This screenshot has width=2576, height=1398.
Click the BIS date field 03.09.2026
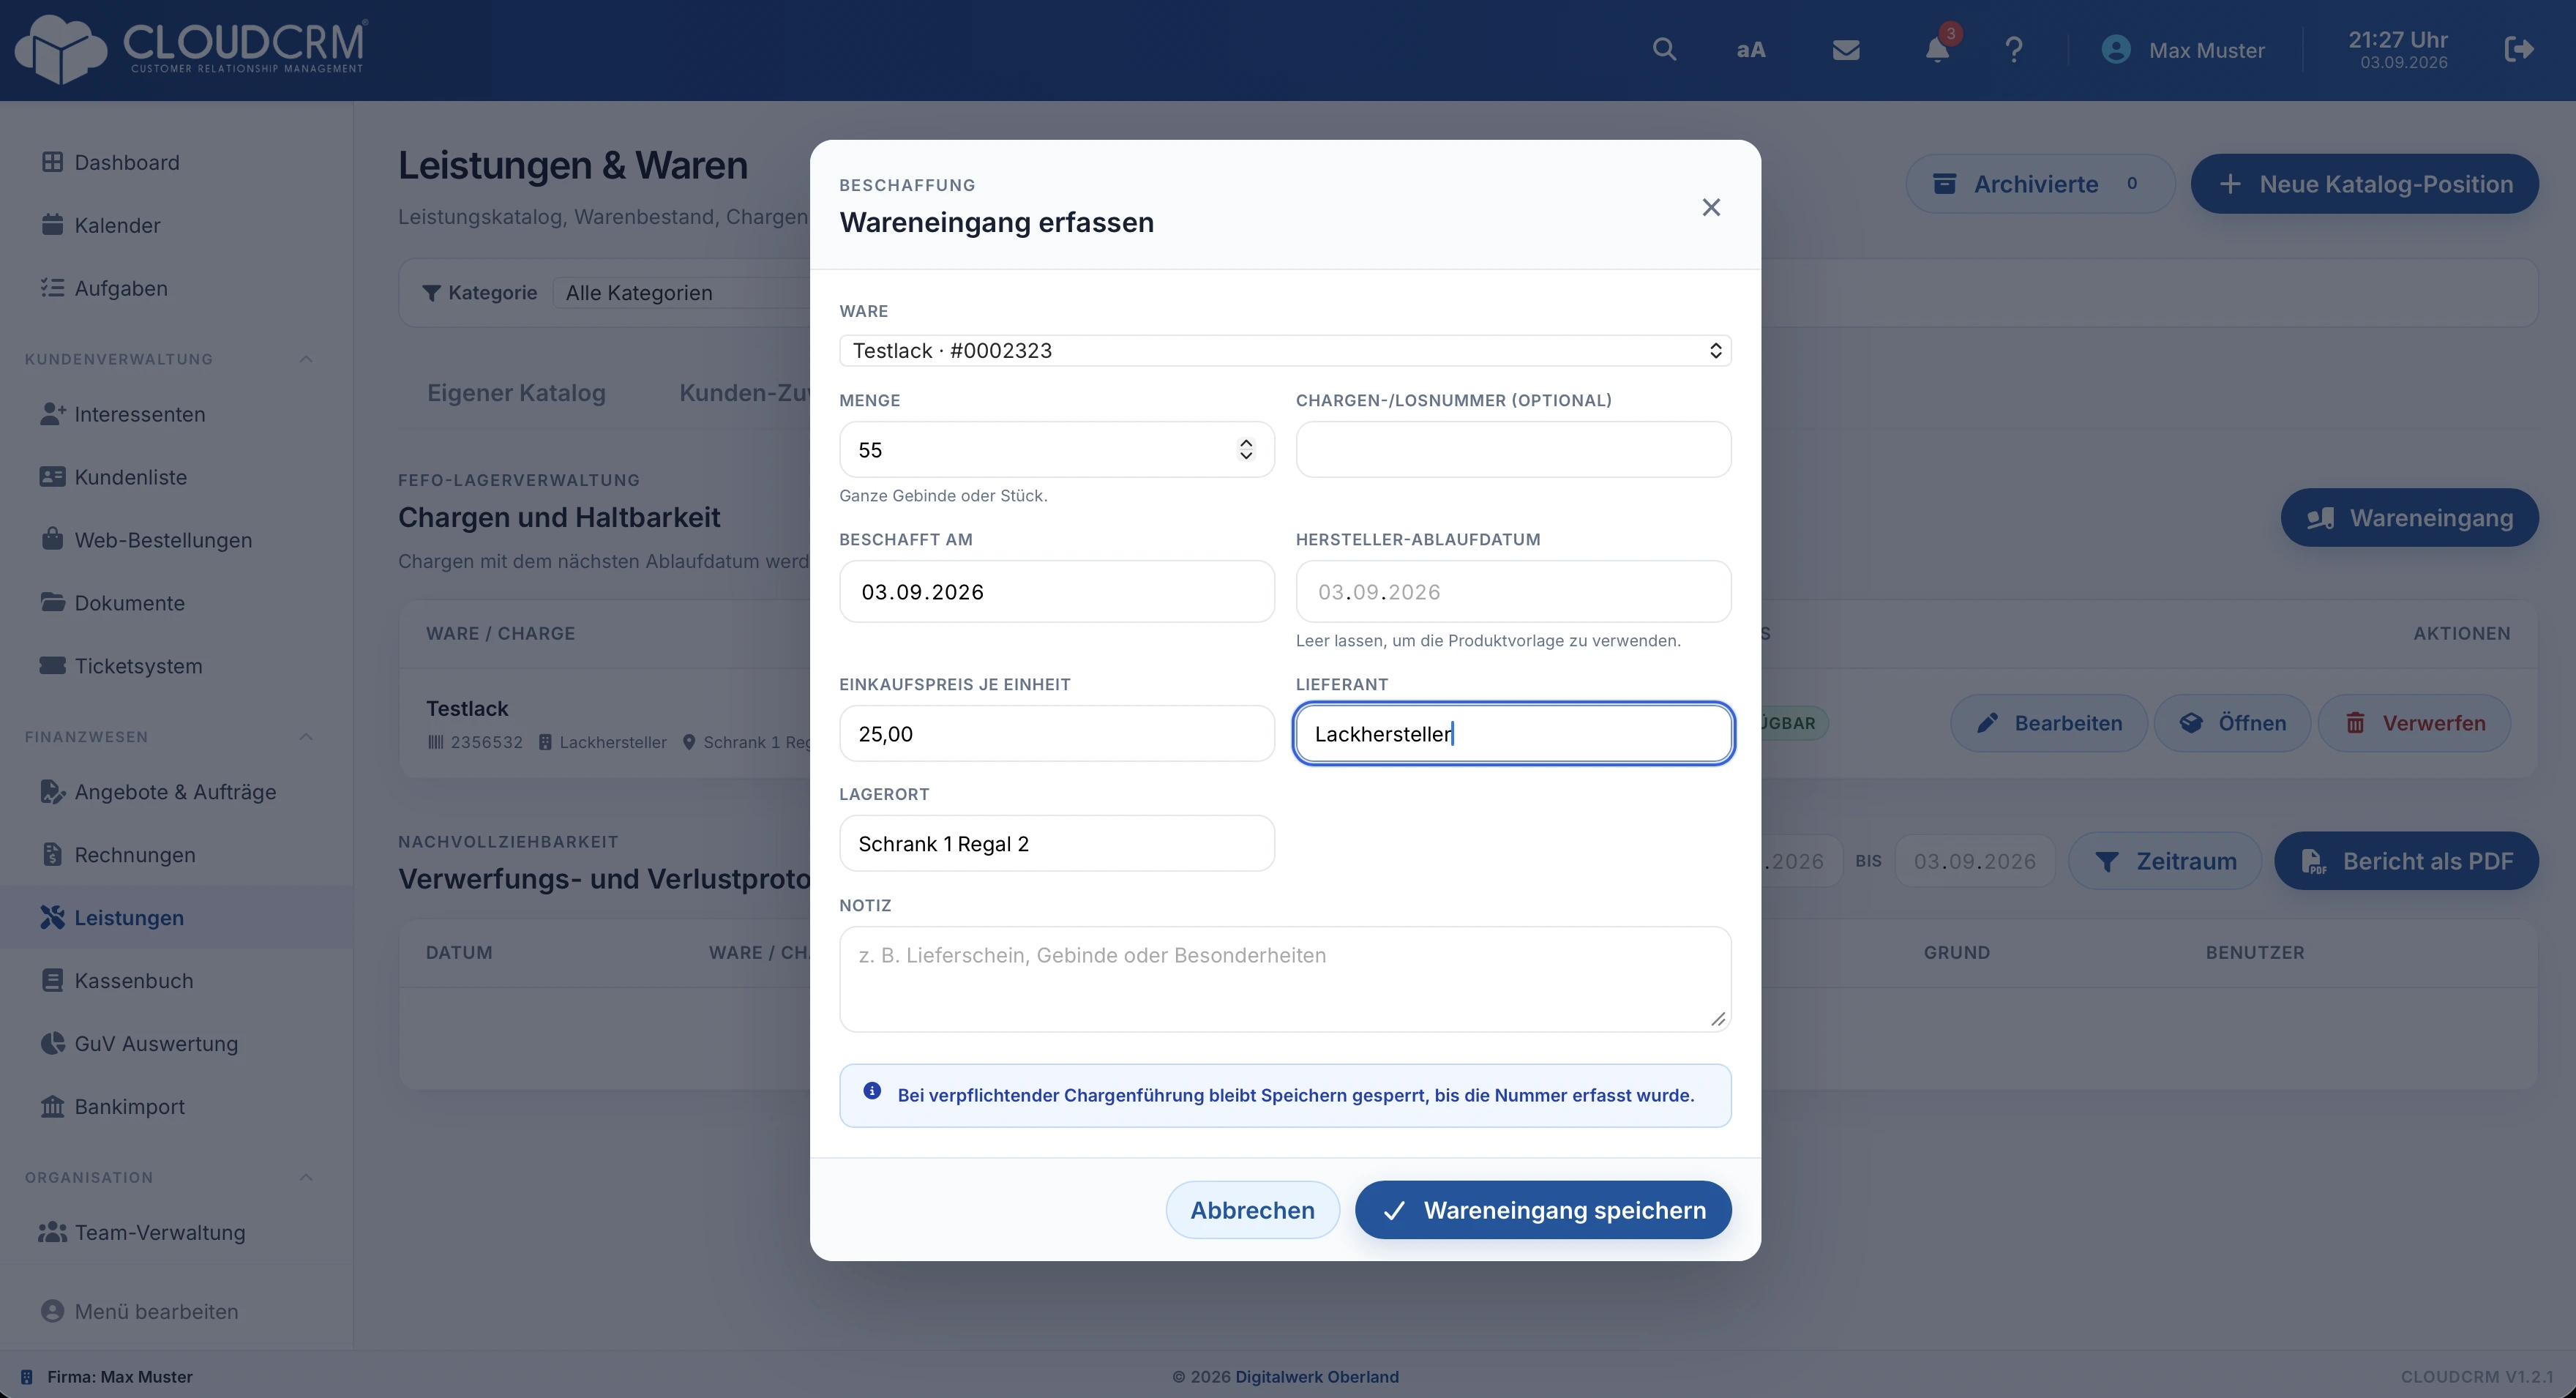coord(1974,861)
